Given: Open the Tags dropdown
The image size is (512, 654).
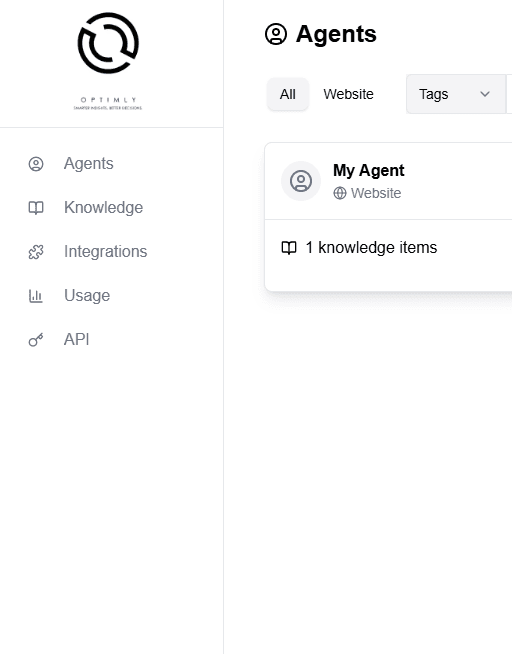Looking at the screenshot, I should pos(456,94).
